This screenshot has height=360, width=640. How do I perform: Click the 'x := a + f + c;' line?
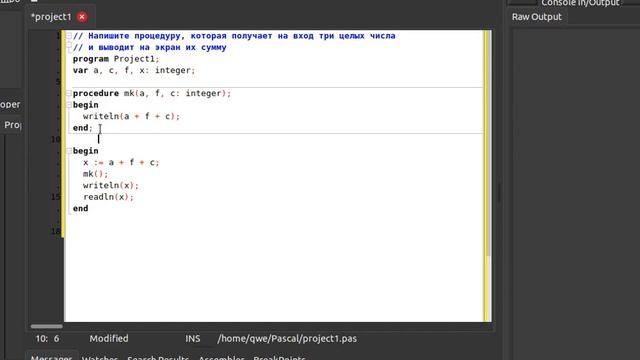click(121, 162)
